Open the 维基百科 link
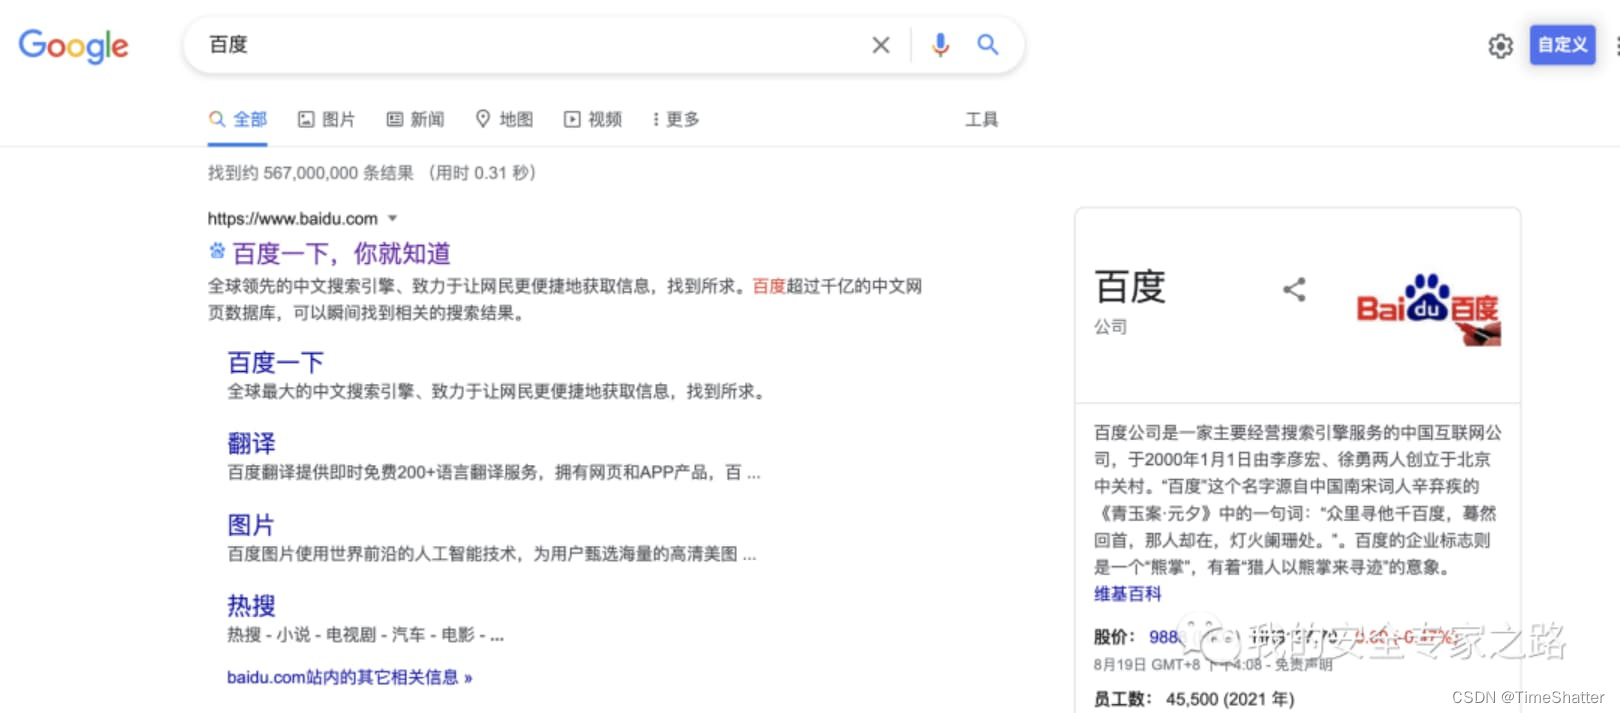1620x713 pixels. [1128, 594]
